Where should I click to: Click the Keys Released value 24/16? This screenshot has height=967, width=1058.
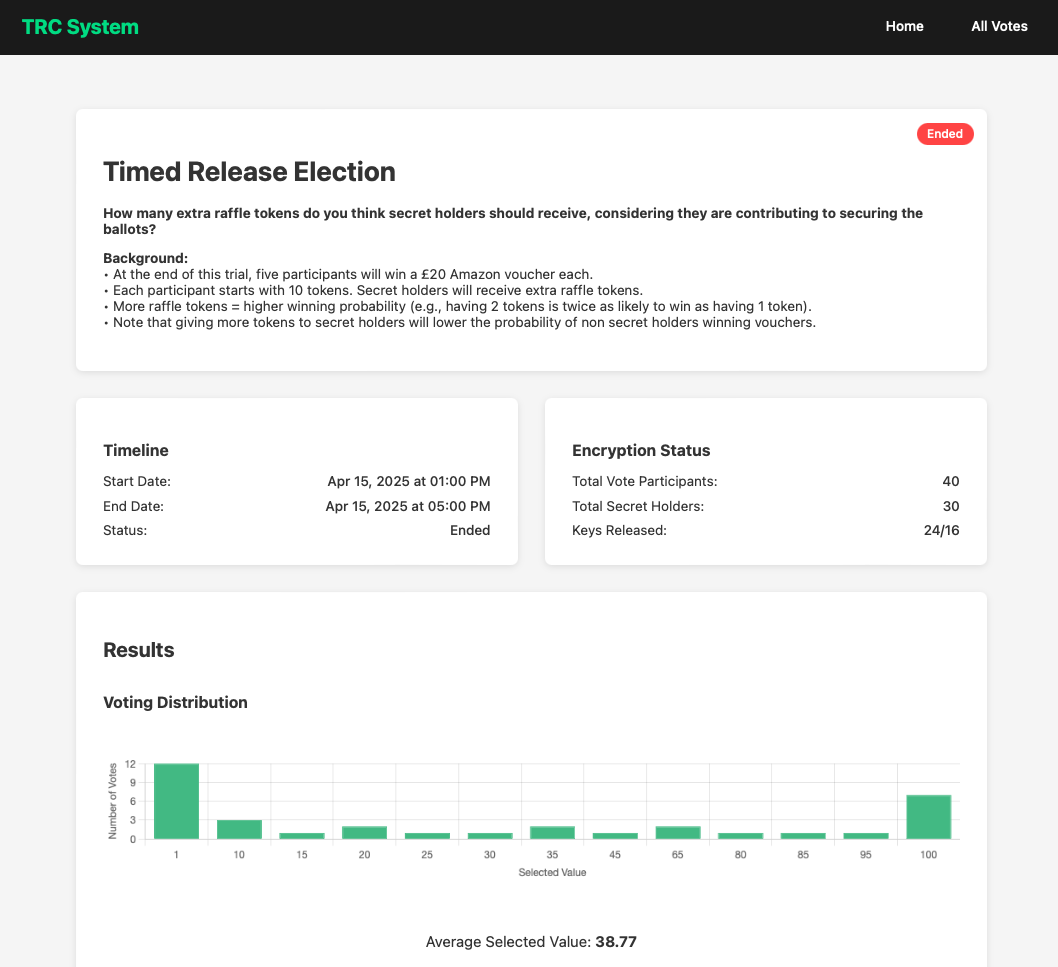[941, 531]
